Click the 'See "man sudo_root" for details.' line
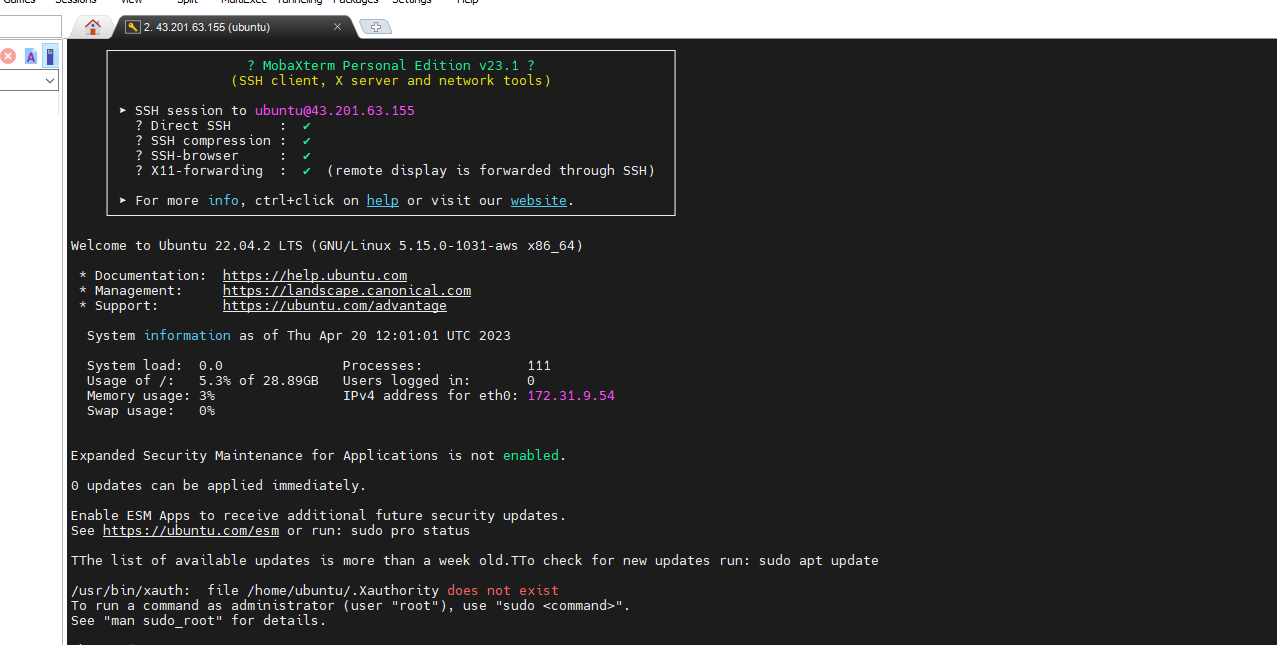The image size is (1277, 645). point(199,620)
